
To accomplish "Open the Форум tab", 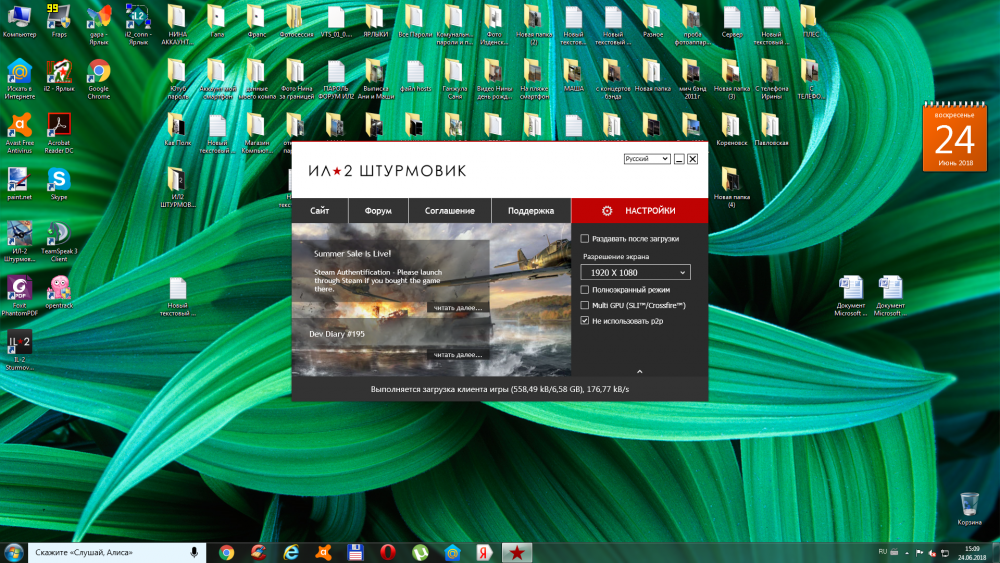I will point(378,211).
